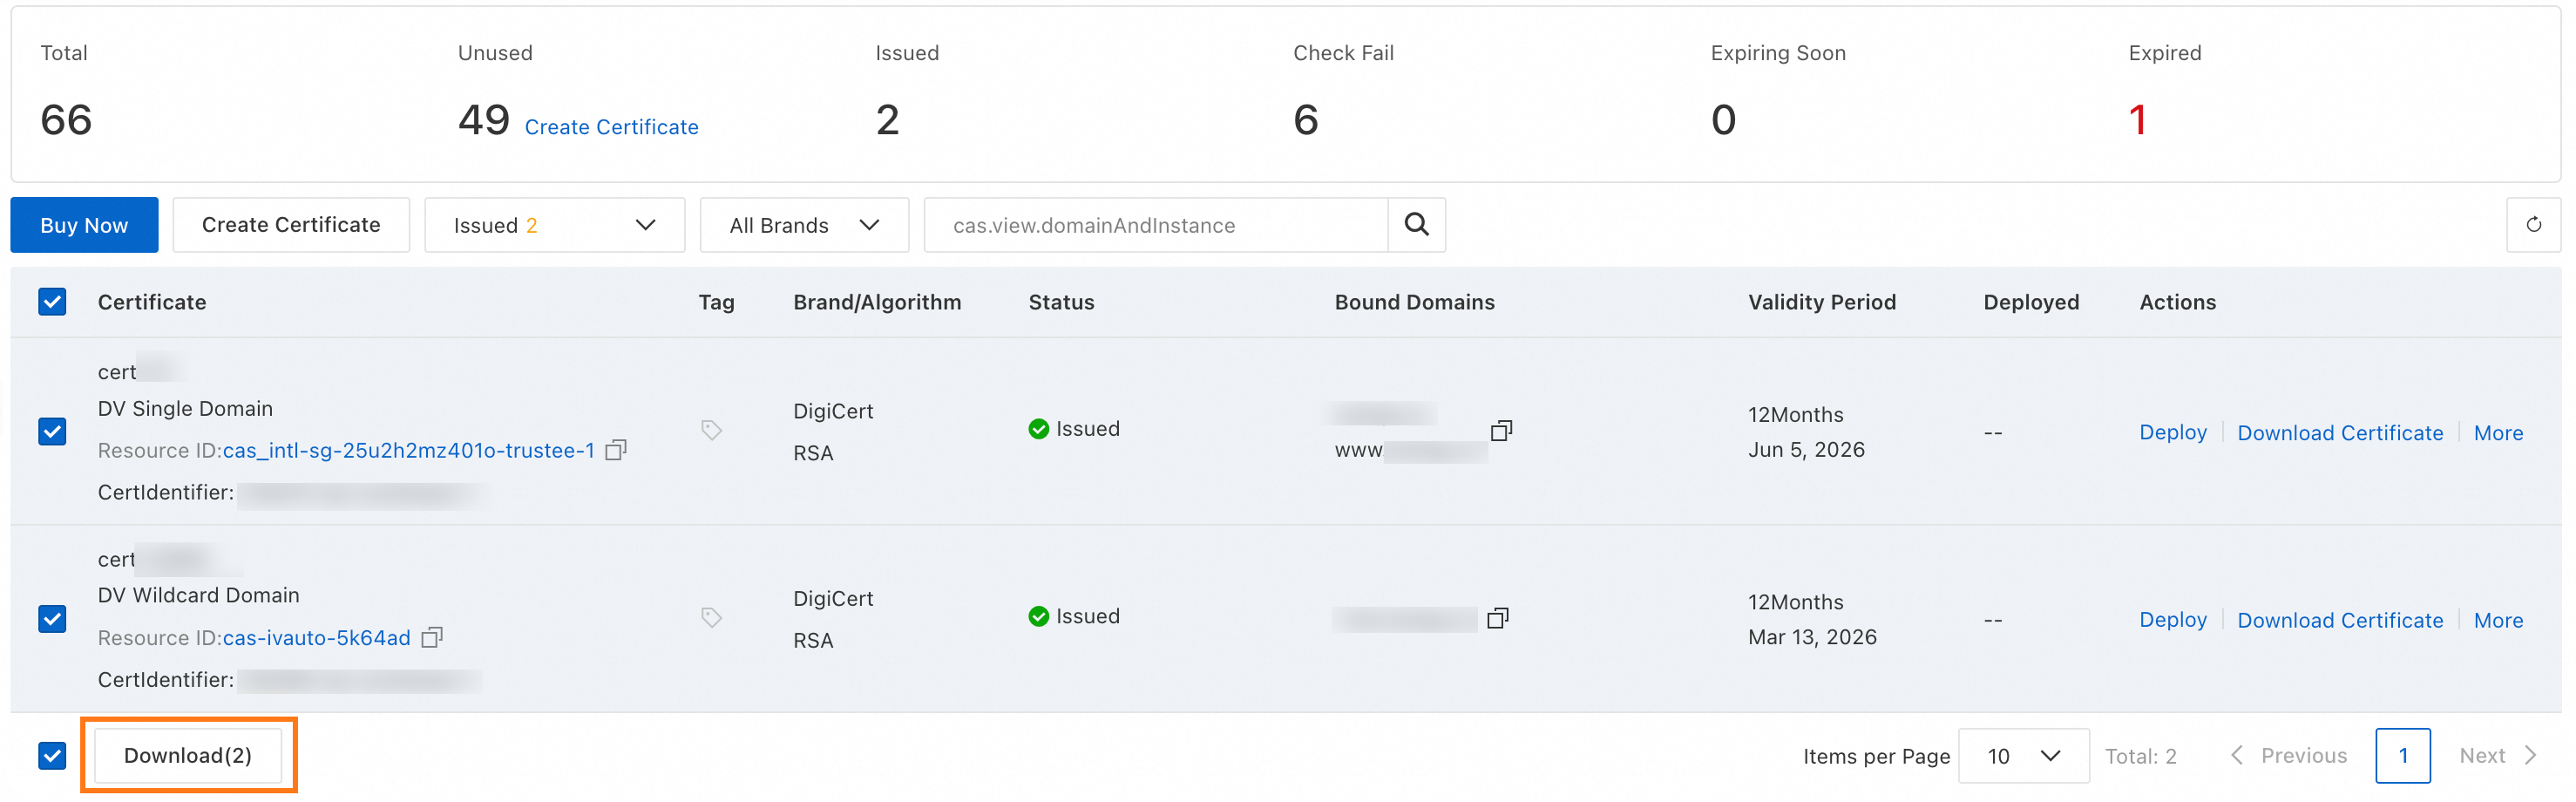Copy resource ID of trustee-1 certificate
This screenshot has height=802, width=2576.
617,450
